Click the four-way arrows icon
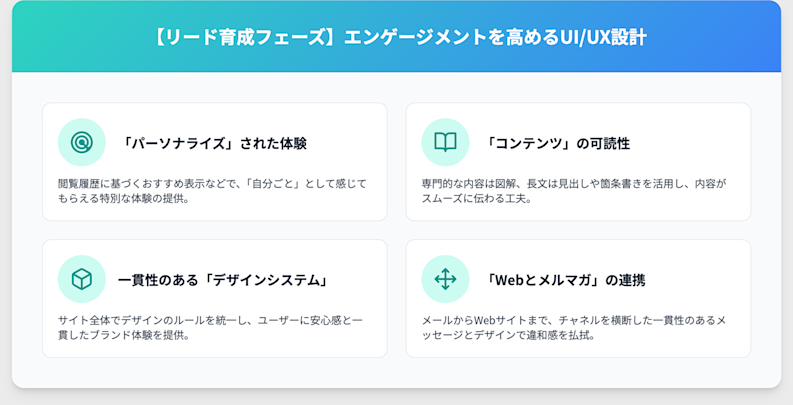 (445, 279)
